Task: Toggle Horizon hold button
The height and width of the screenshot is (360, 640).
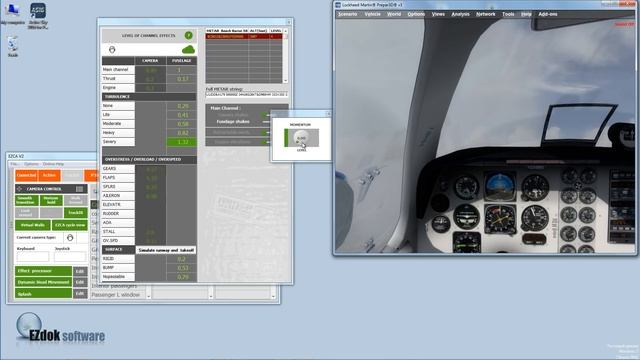Action: pyautogui.click(x=51, y=200)
